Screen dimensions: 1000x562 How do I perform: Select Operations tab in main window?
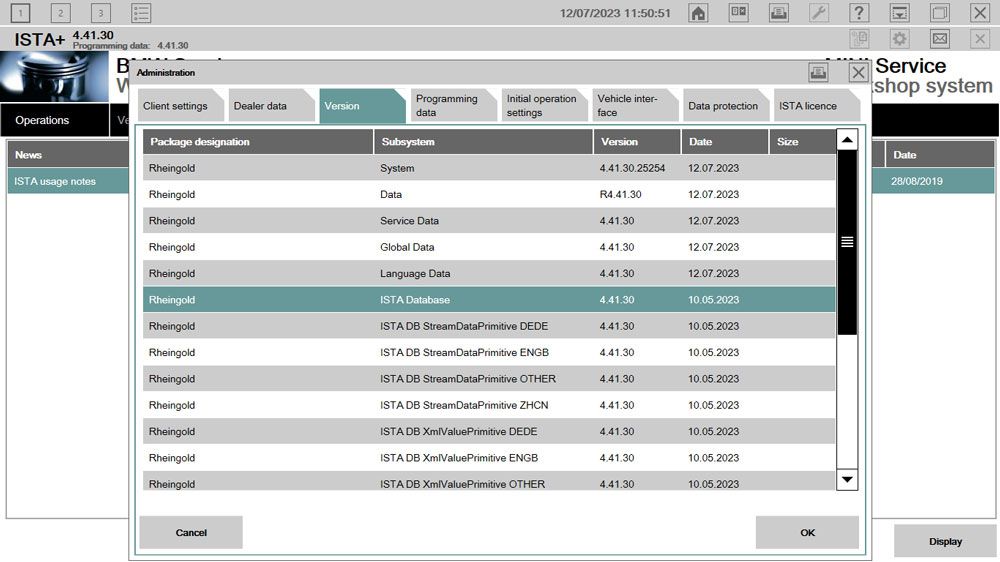click(x=55, y=120)
